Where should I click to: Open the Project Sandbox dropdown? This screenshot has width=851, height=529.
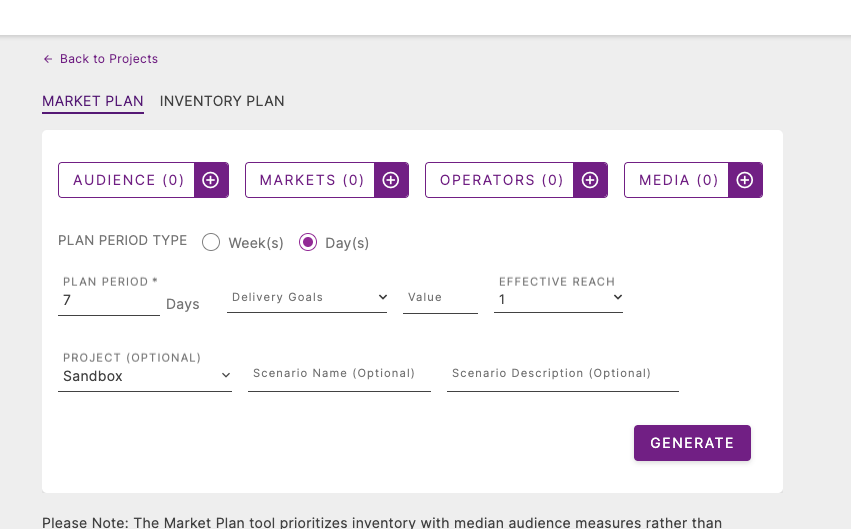coord(145,376)
